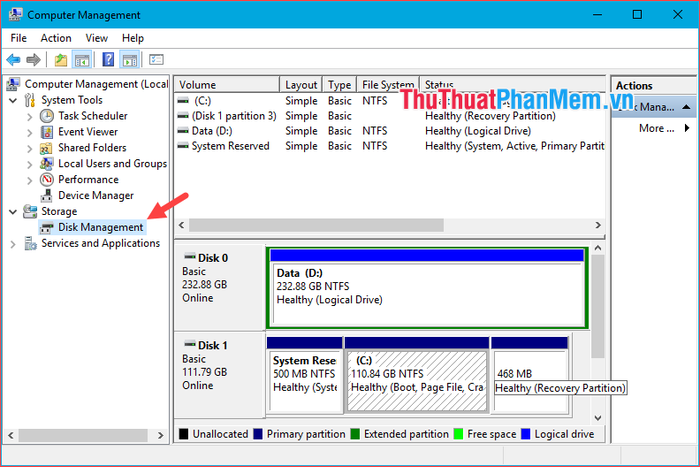Open the Action menu

pyautogui.click(x=56, y=38)
